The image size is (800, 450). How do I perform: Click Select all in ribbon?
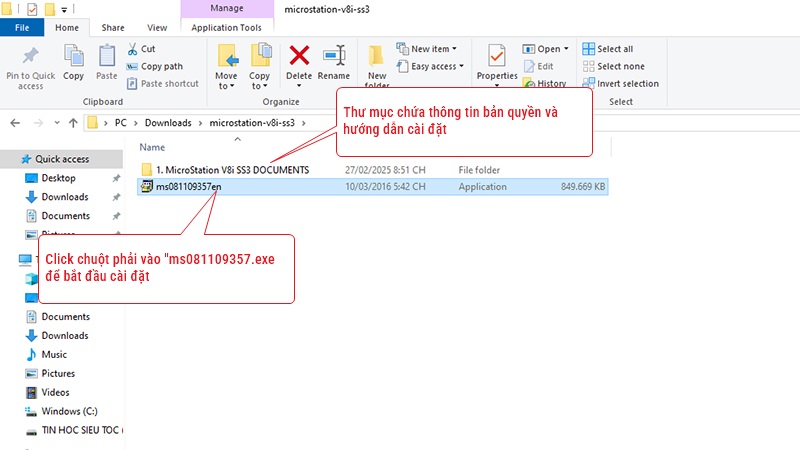[608, 49]
